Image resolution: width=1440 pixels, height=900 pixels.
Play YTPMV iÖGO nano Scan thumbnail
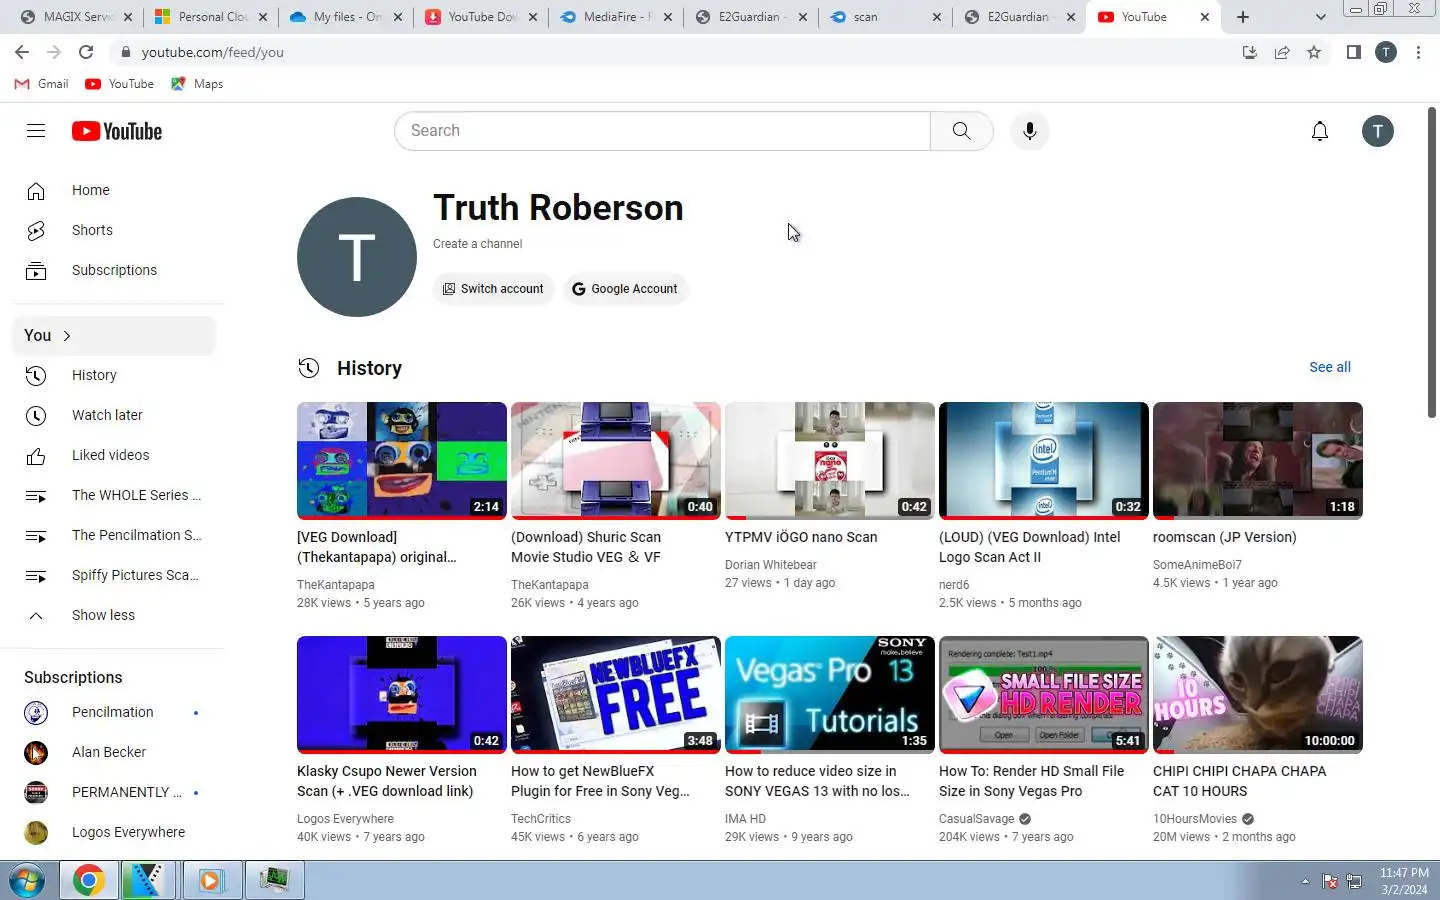(830, 461)
